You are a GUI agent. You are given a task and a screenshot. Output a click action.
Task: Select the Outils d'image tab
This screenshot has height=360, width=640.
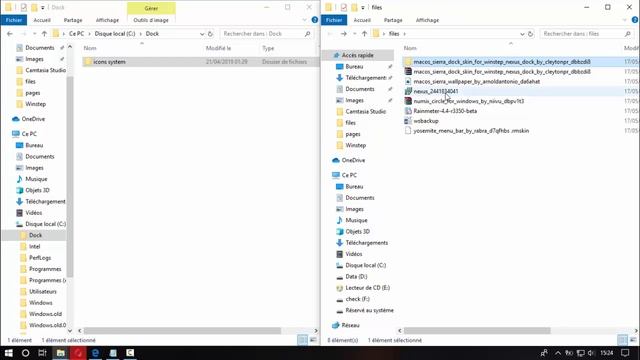coord(151,20)
